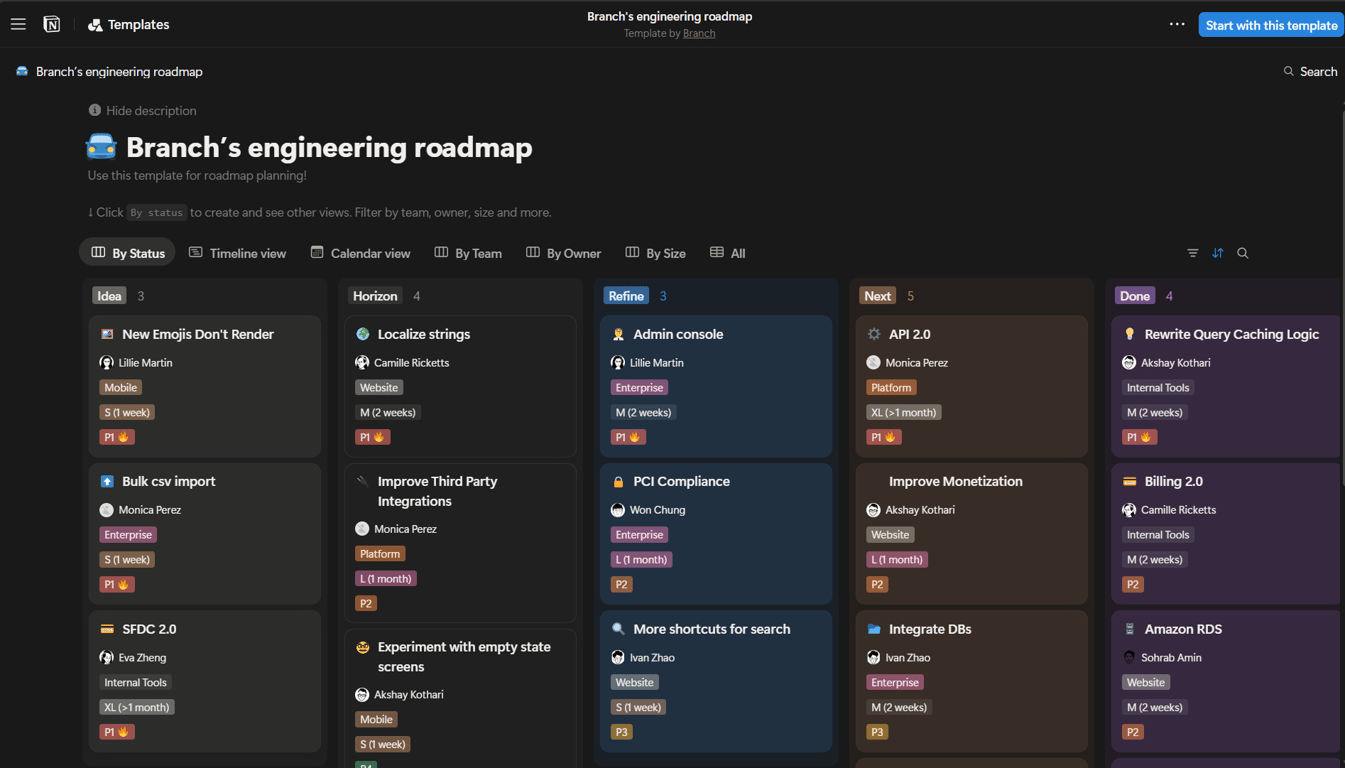Screen dimensions: 1345x768
Task: Click the Admin console person icon
Action: 618,334
